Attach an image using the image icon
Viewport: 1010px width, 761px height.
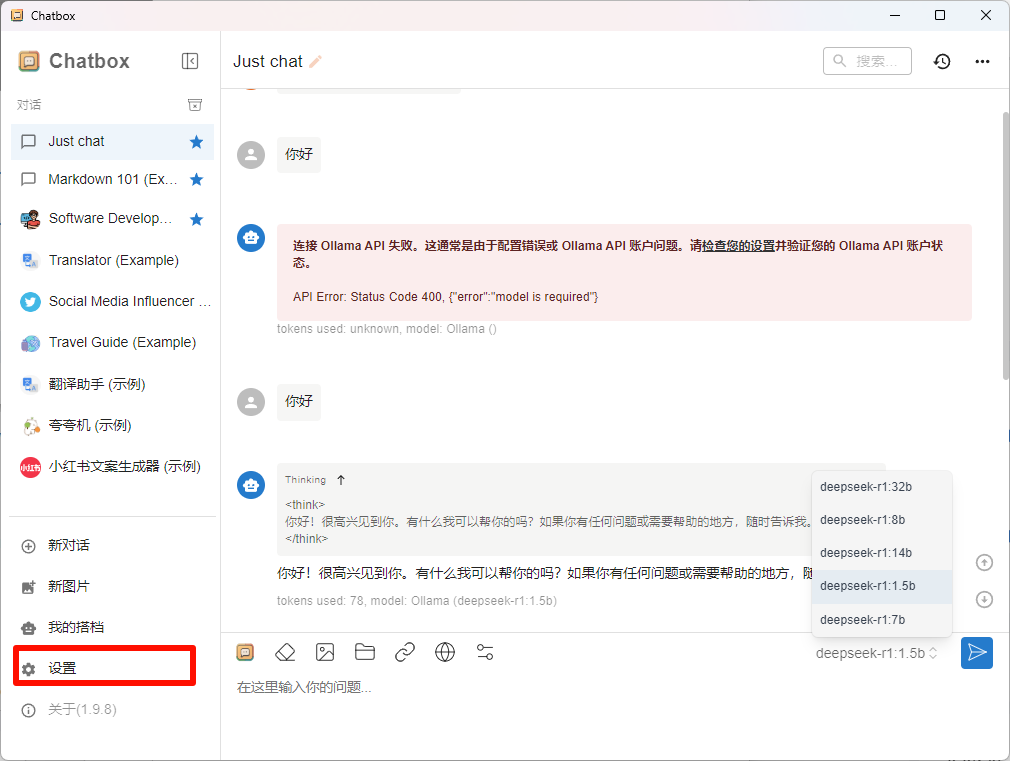click(325, 652)
